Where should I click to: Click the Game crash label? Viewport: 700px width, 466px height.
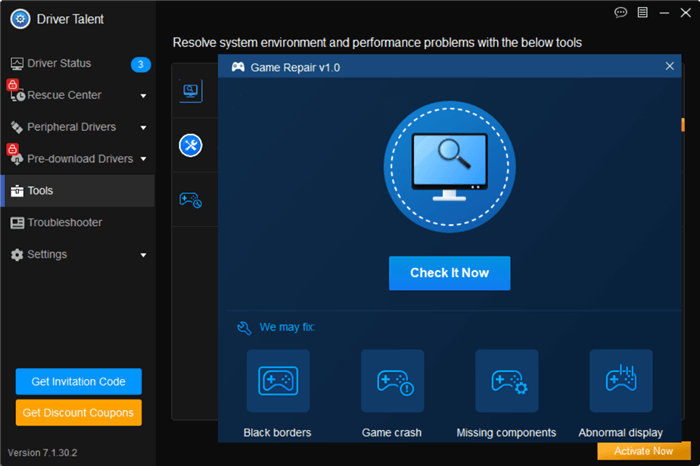392,433
